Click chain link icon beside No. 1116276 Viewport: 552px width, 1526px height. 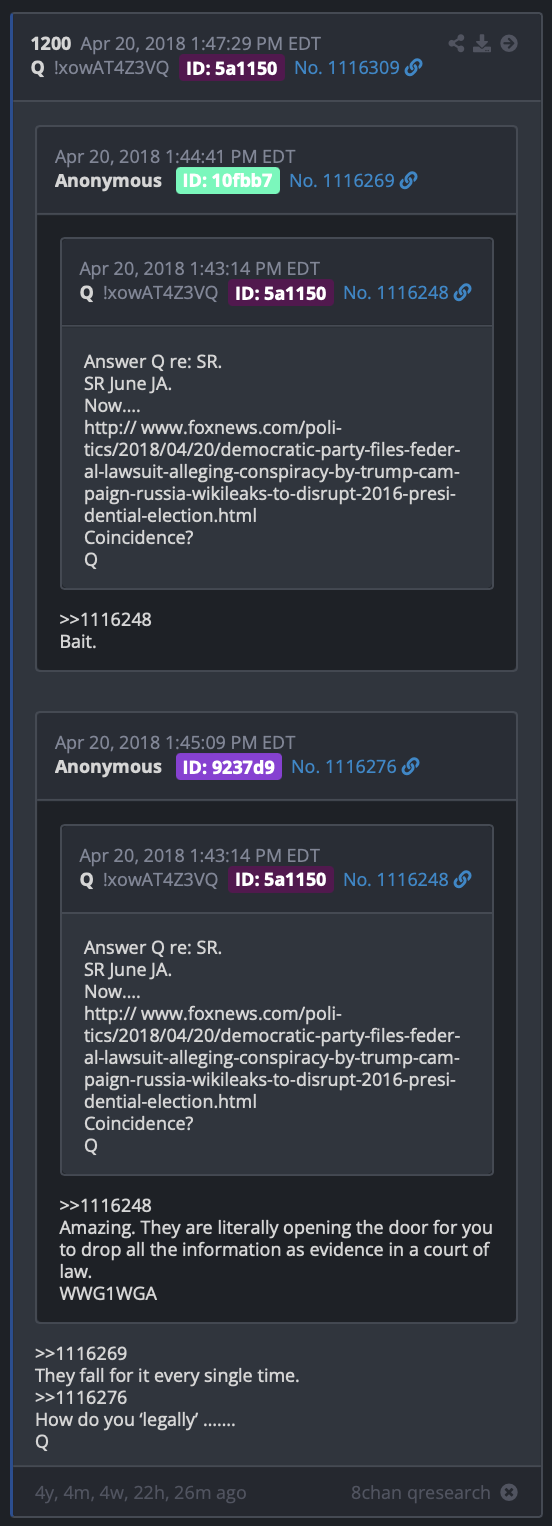point(410,767)
